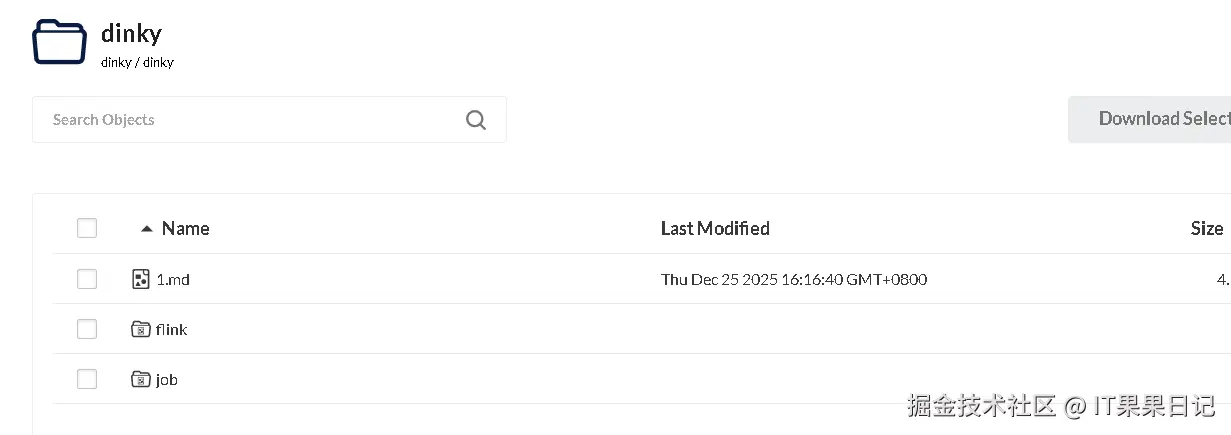Image resolution: width=1231 pixels, height=435 pixels.
Task: Toggle the select-all checkbox in header
Action: (x=87, y=228)
